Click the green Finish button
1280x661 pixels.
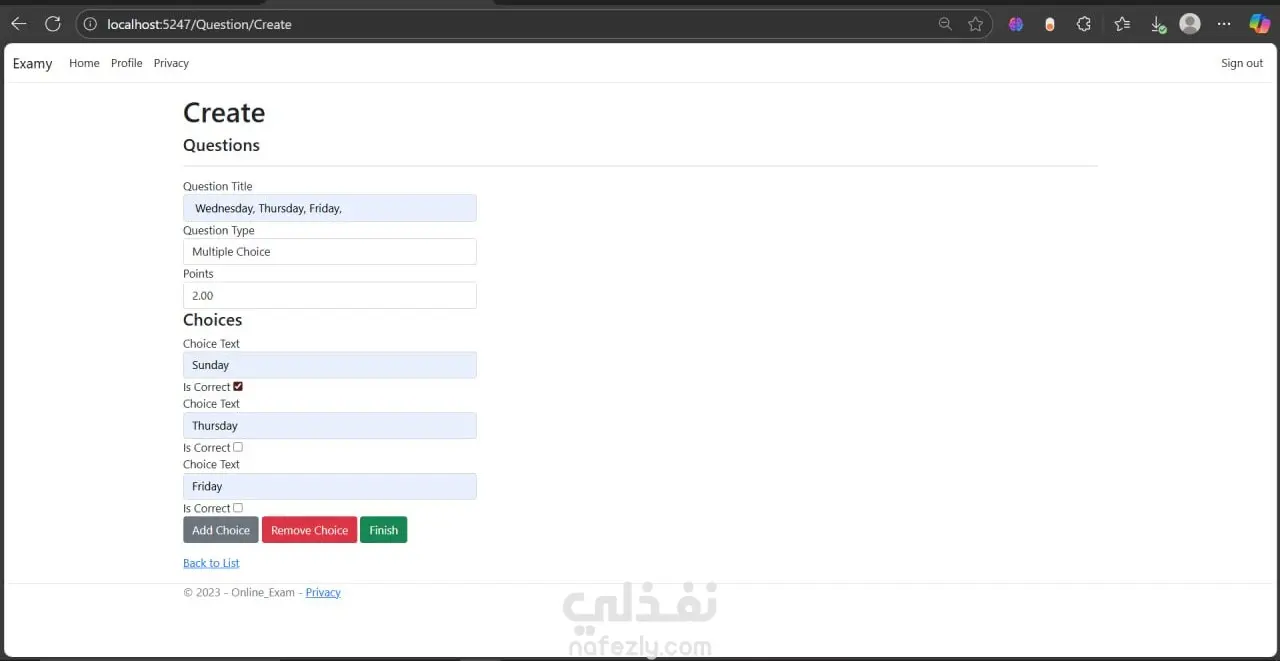[x=384, y=530]
